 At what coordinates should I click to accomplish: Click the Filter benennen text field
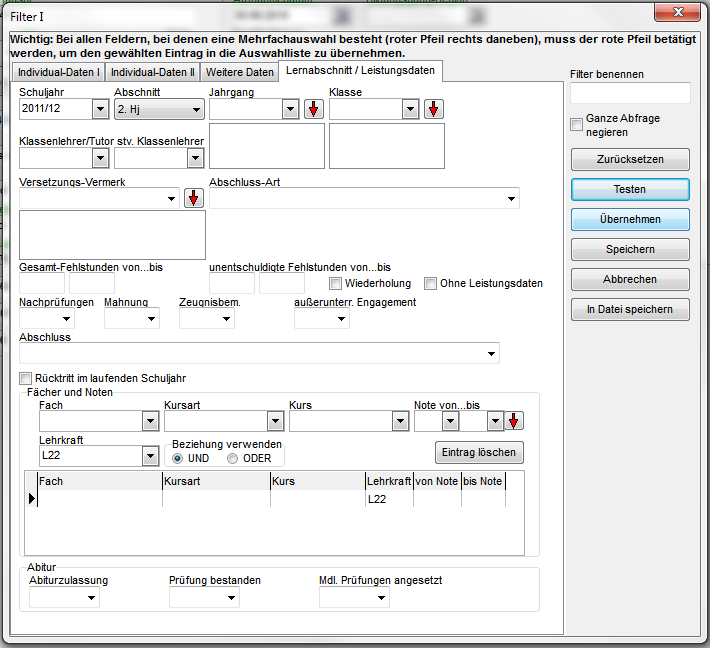630,93
